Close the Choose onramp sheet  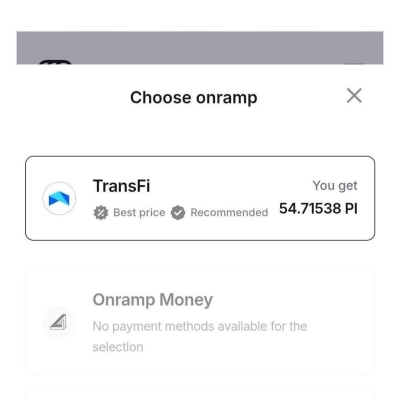pos(354,96)
